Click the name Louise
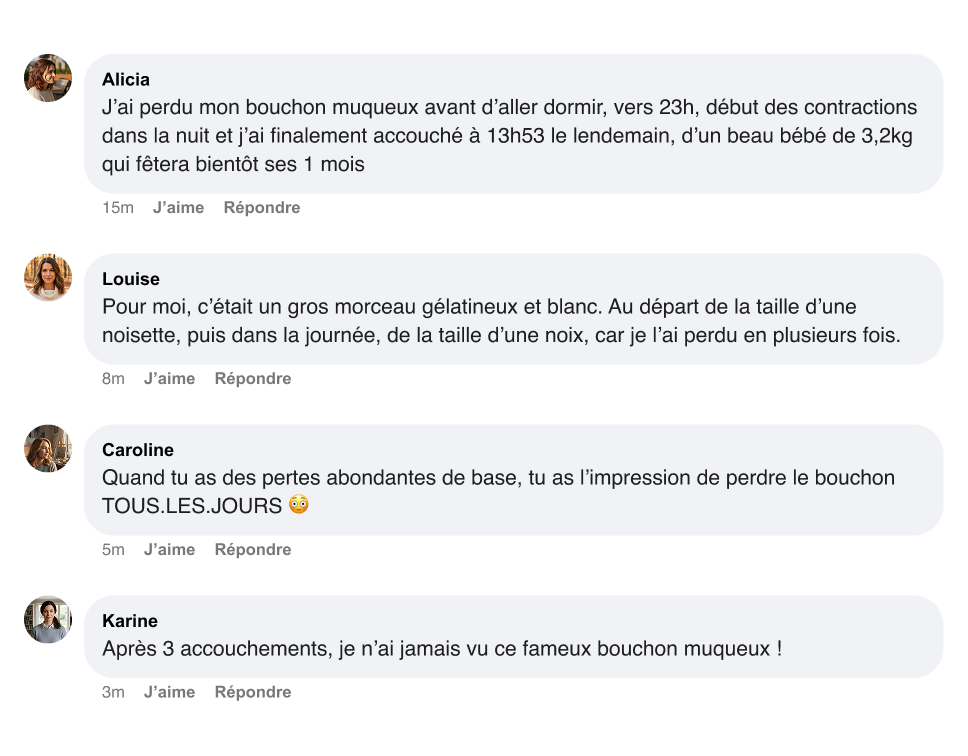This screenshot has height=756, width=968. 130,279
